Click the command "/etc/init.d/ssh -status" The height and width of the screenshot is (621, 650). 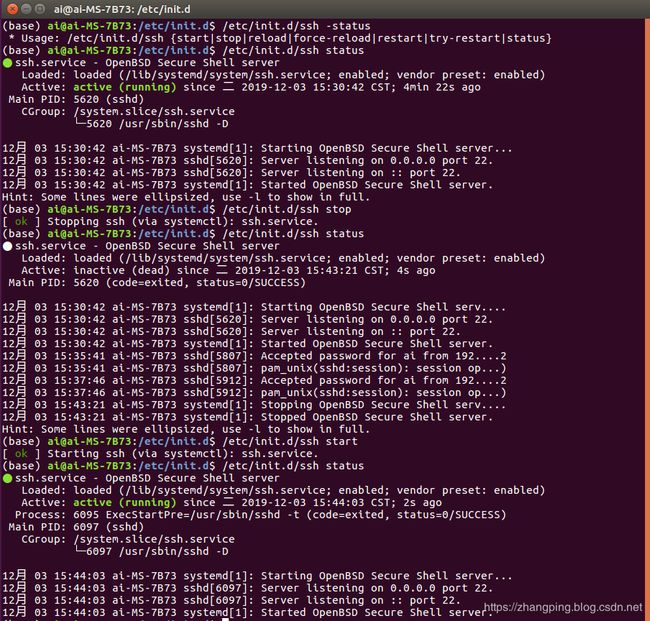(x=296, y=26)
